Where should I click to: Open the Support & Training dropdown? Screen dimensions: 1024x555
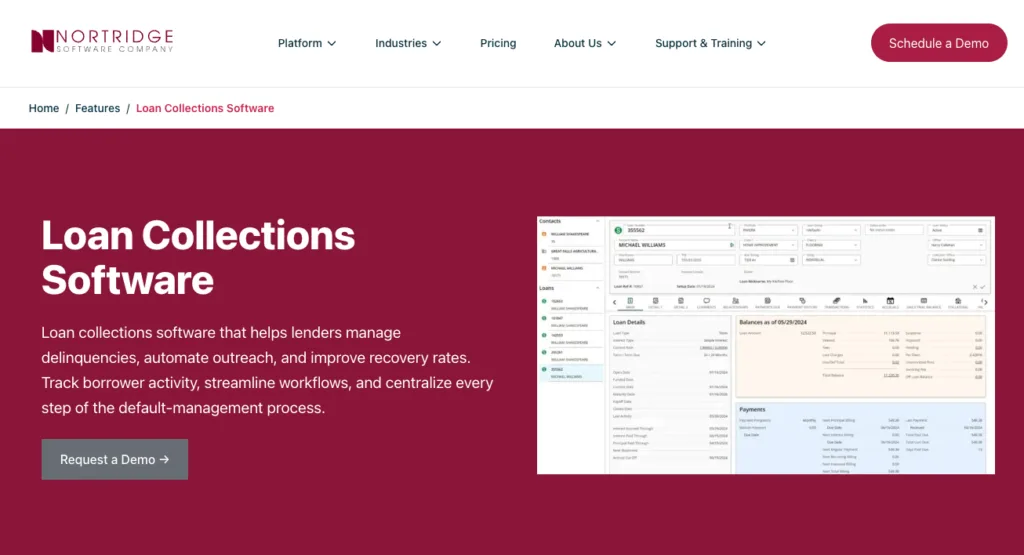click(711, 43)
